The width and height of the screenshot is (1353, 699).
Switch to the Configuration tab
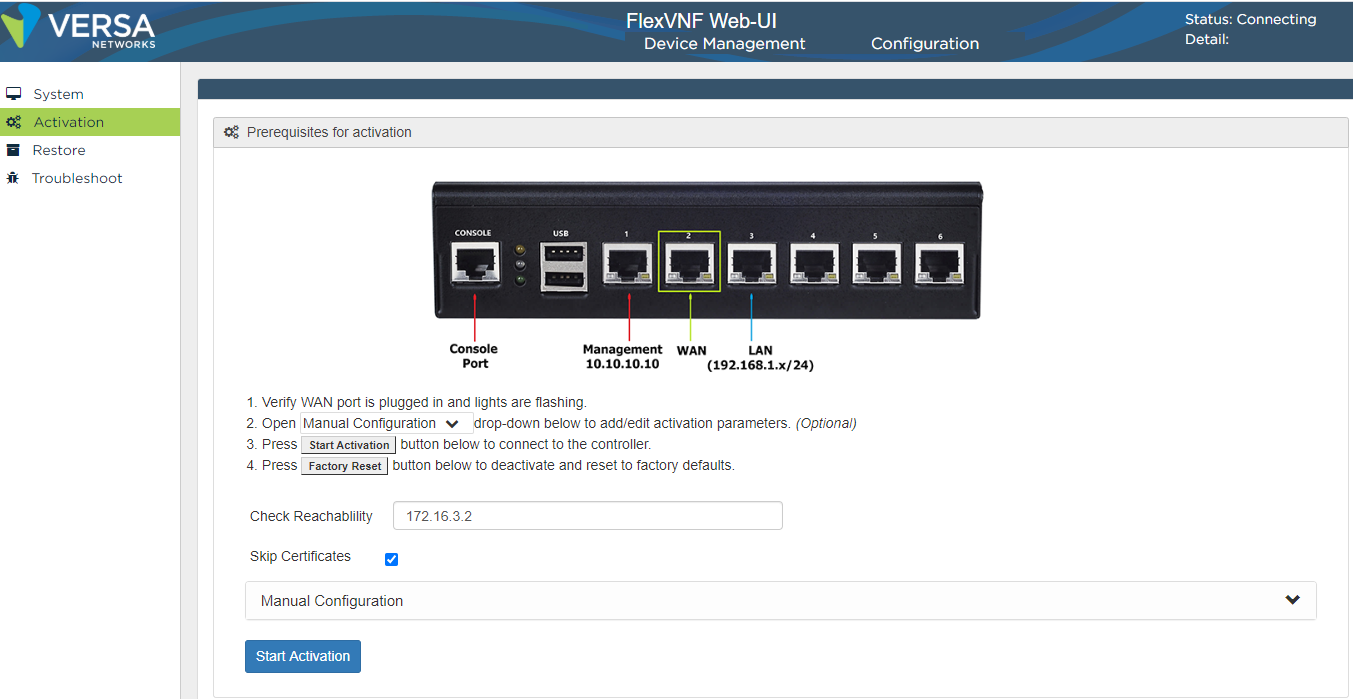pyautogui.click(x=925, y=44)
